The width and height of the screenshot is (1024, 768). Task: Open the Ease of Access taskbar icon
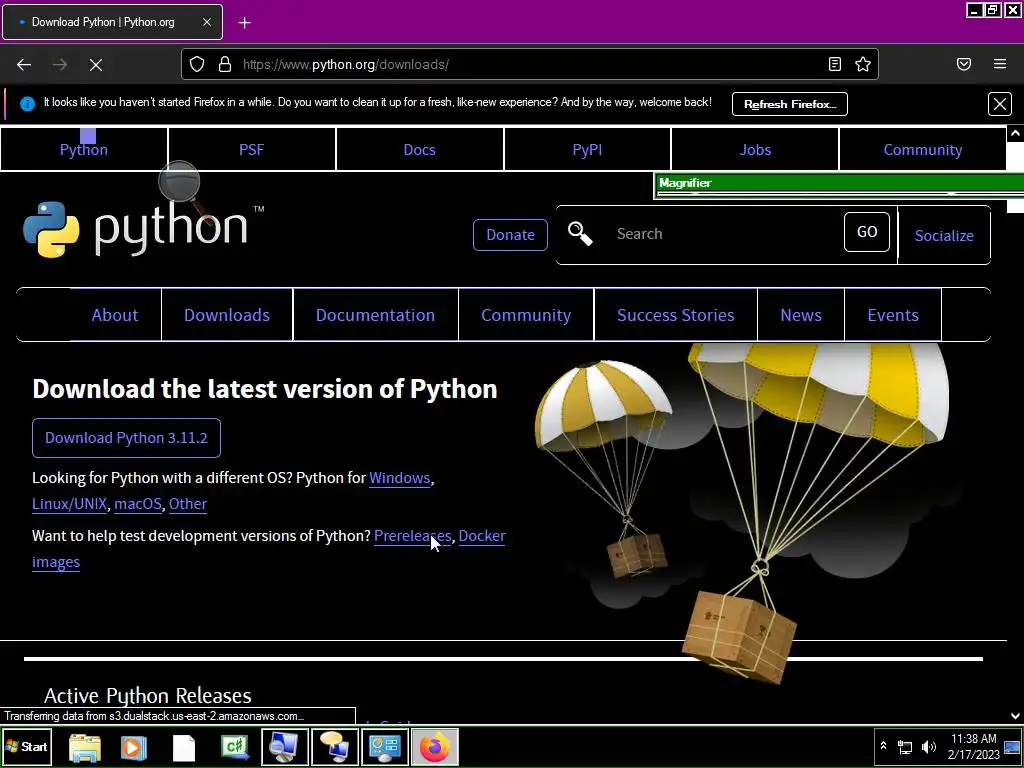pos(385,747)
